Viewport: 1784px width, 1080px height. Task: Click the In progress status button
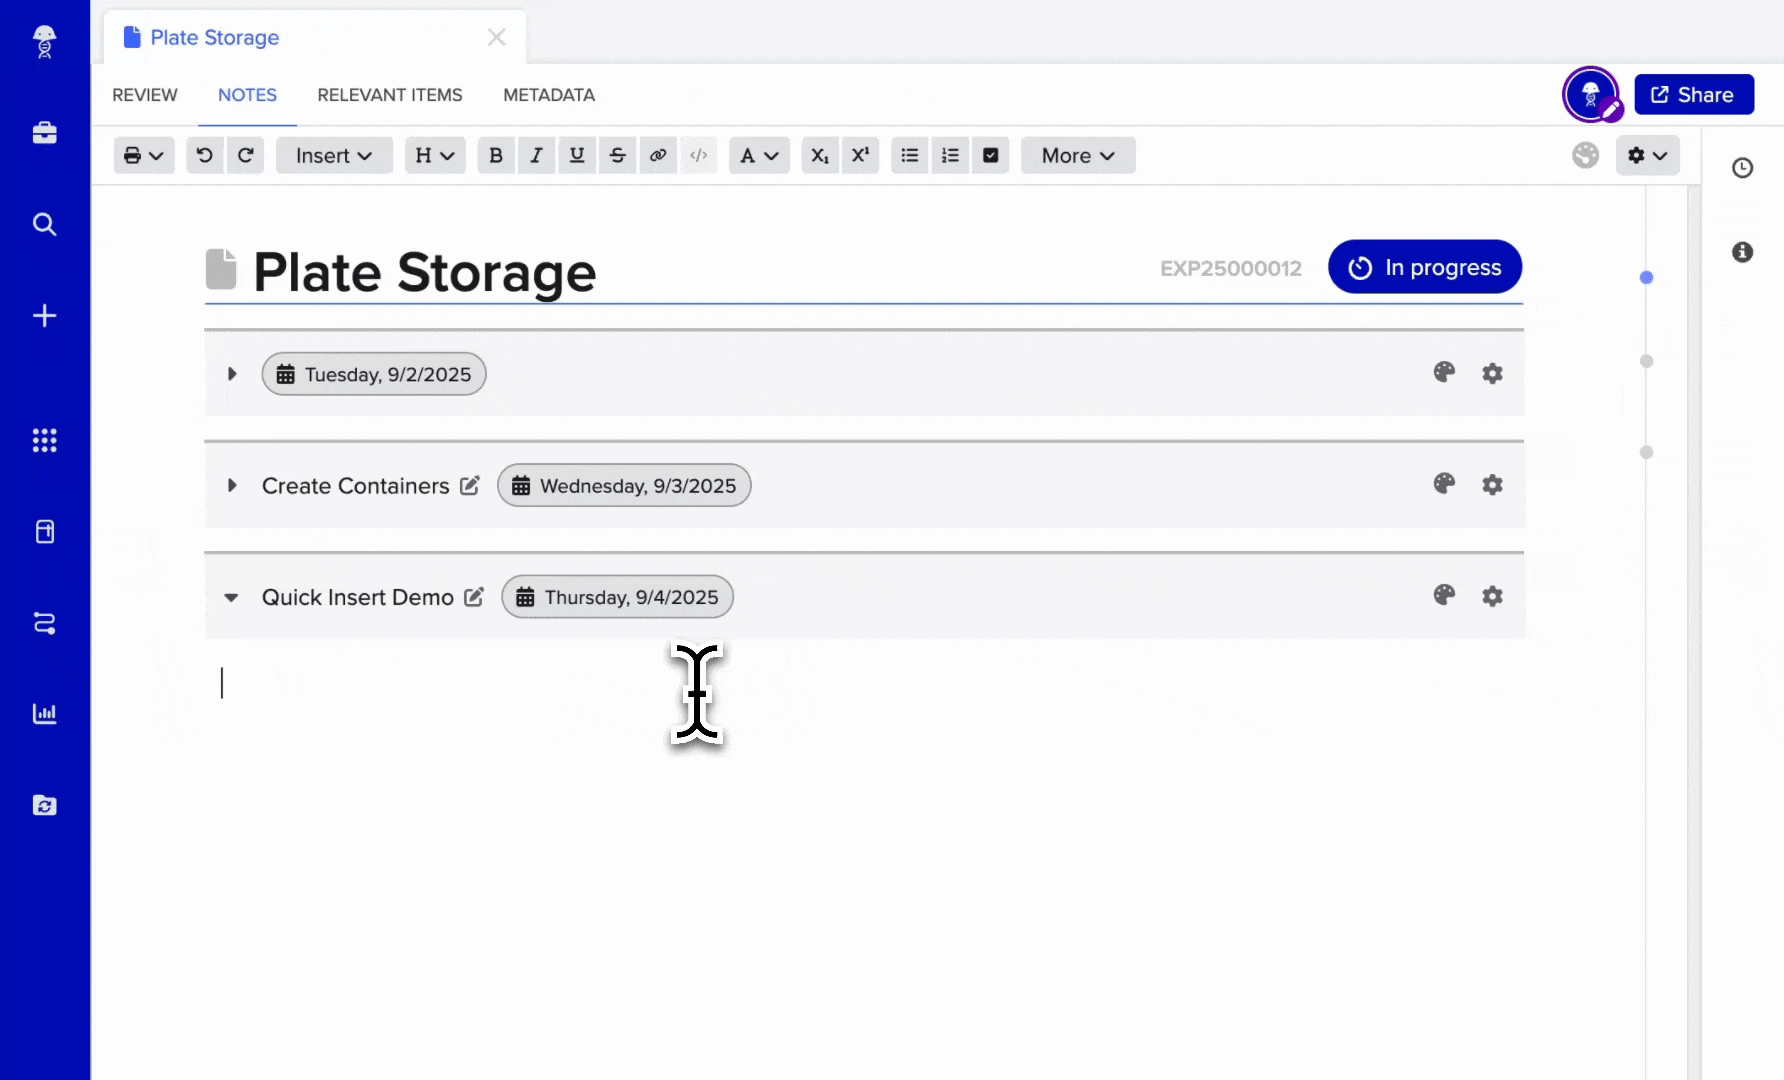[1424, 267]
